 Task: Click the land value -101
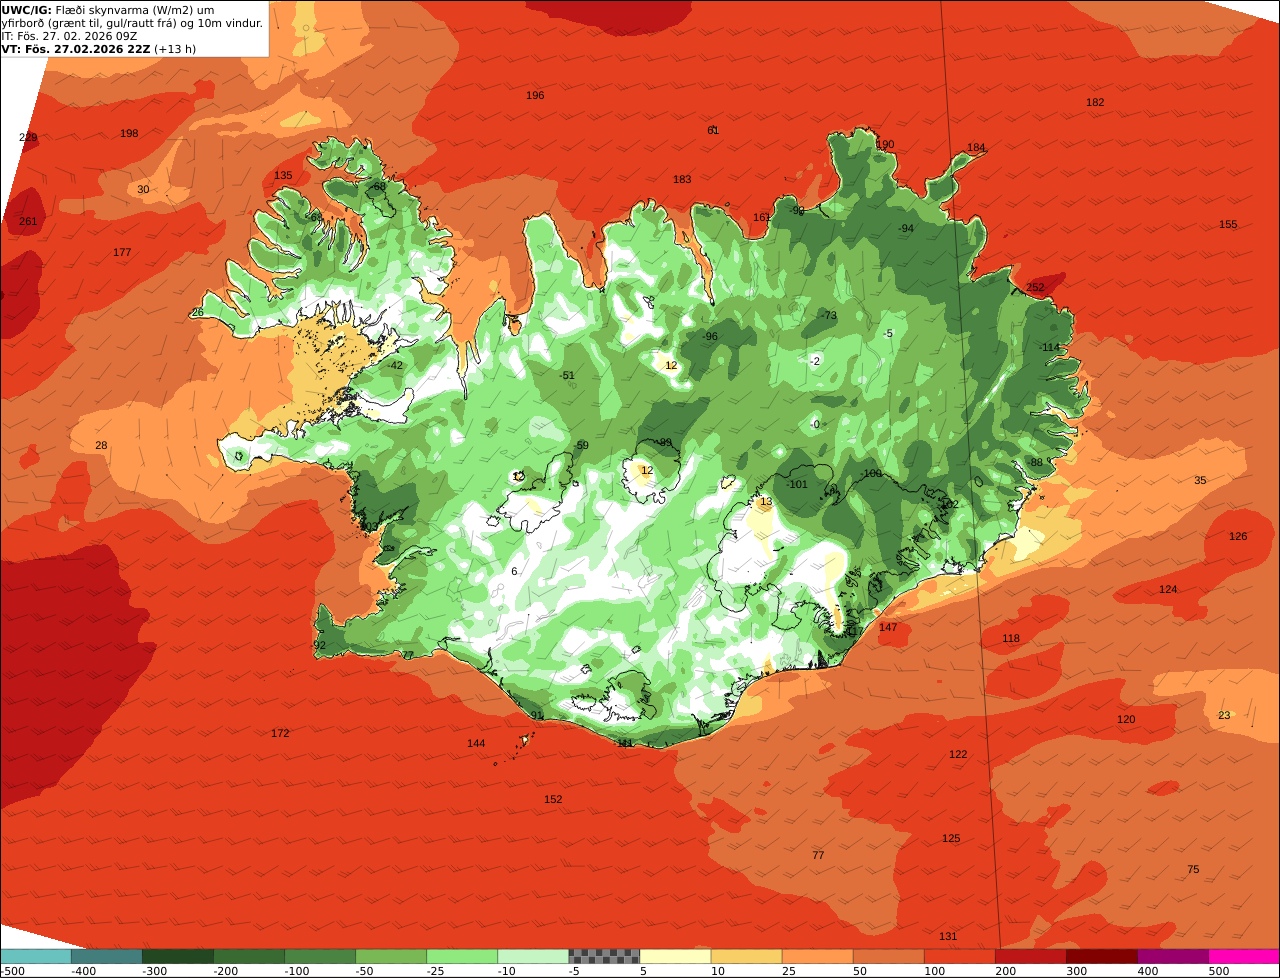797,484
